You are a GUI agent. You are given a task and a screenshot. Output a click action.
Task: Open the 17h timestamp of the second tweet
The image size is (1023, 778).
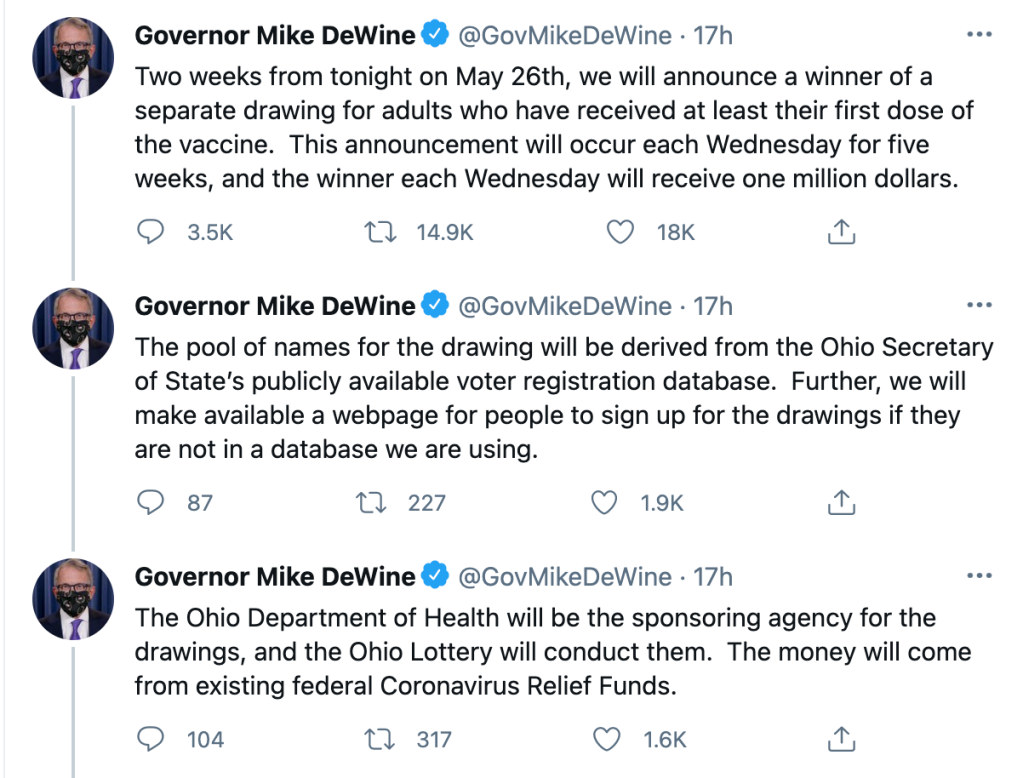713,306
